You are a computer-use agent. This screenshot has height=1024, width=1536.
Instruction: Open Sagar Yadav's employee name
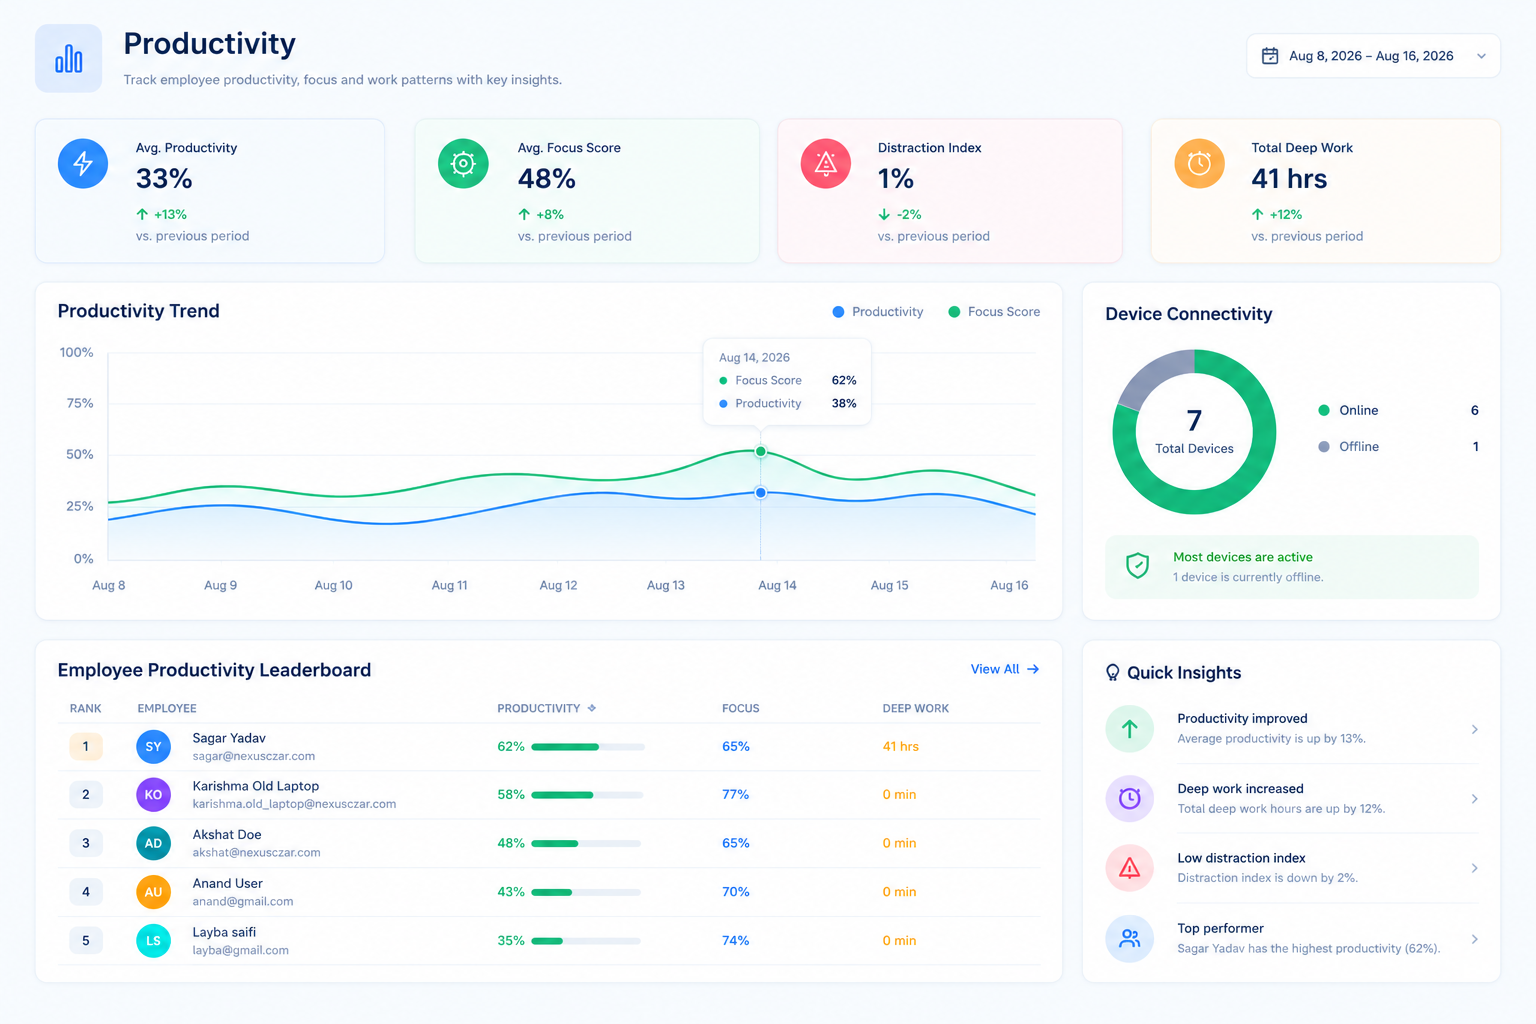tap(229, 738)
